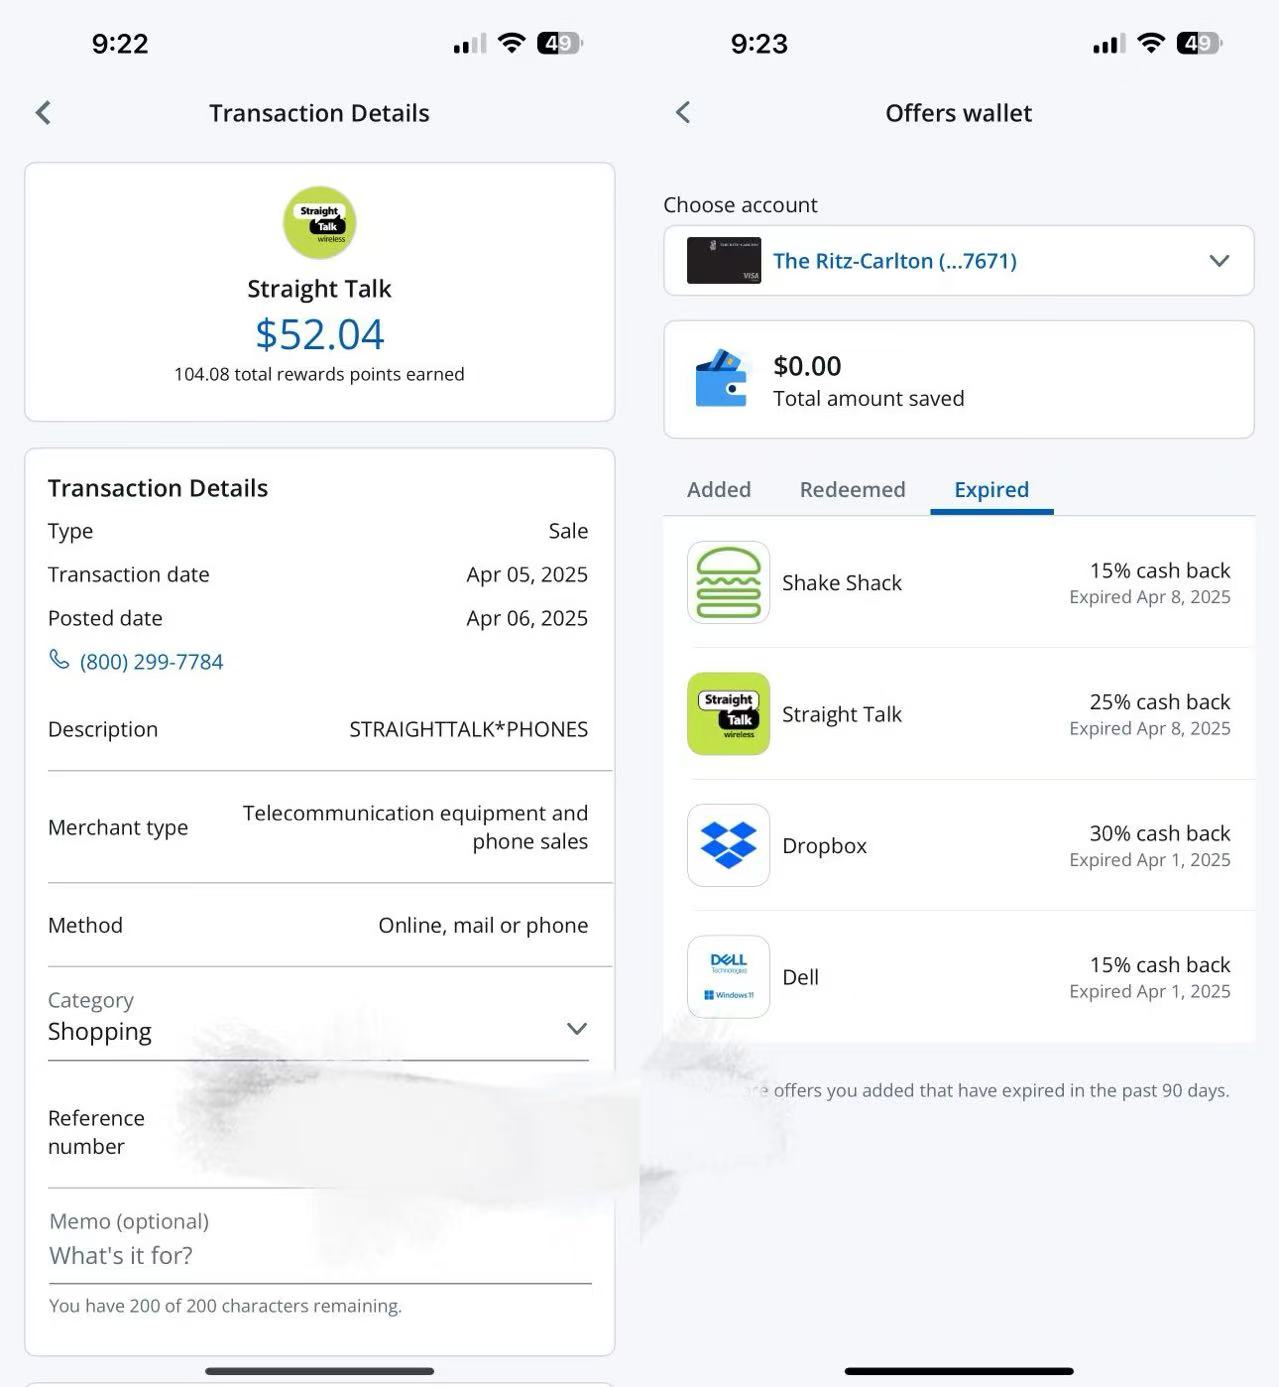
Task: Tap the Straight Talk logo in expired offers
Action: pyautogui.click(x=728, y=714)
